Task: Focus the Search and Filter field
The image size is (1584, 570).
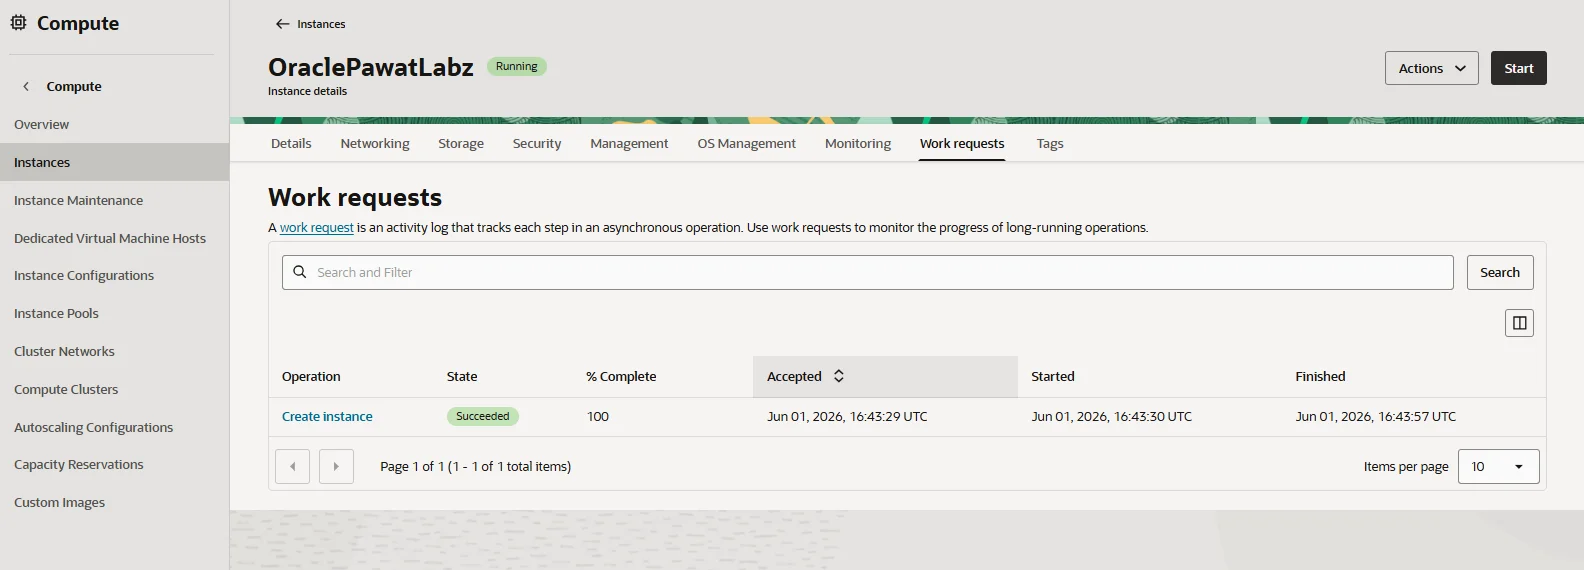Action: pyautogui.click(x=867, y=272)
